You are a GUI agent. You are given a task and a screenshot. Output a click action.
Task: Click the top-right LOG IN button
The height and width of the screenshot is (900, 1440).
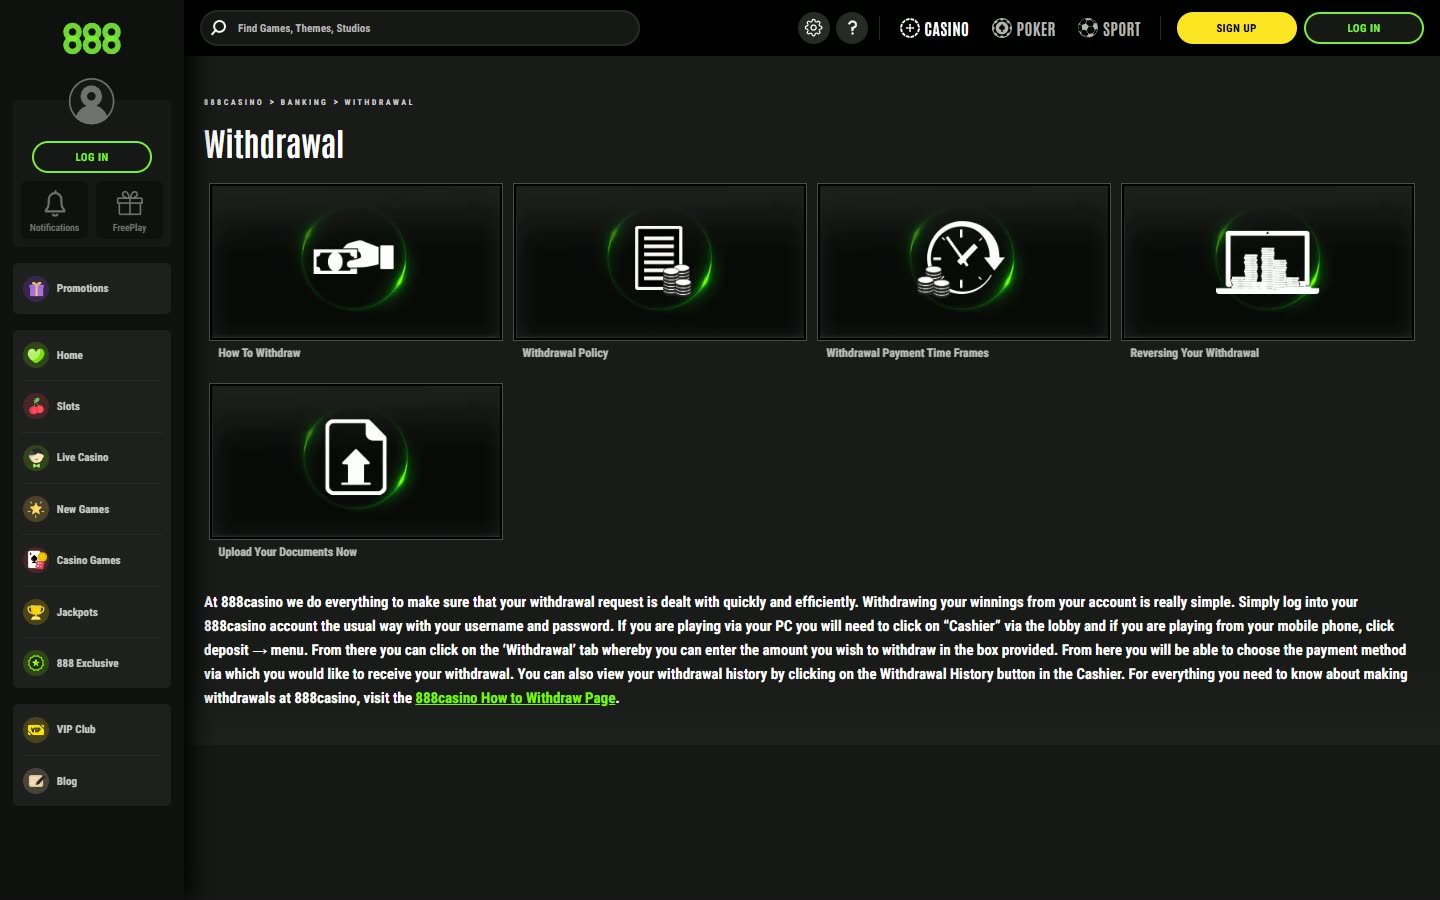click(1363, 28)
